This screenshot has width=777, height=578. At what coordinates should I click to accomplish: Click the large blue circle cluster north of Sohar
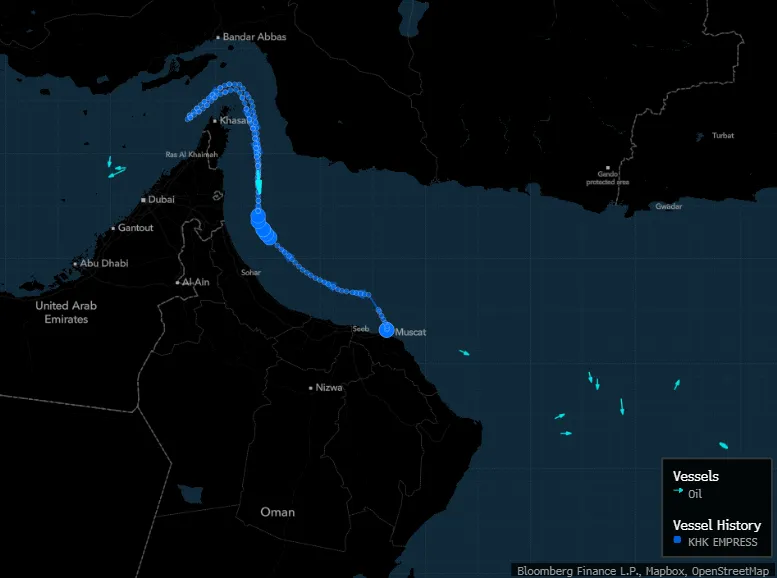pos(262,225)
